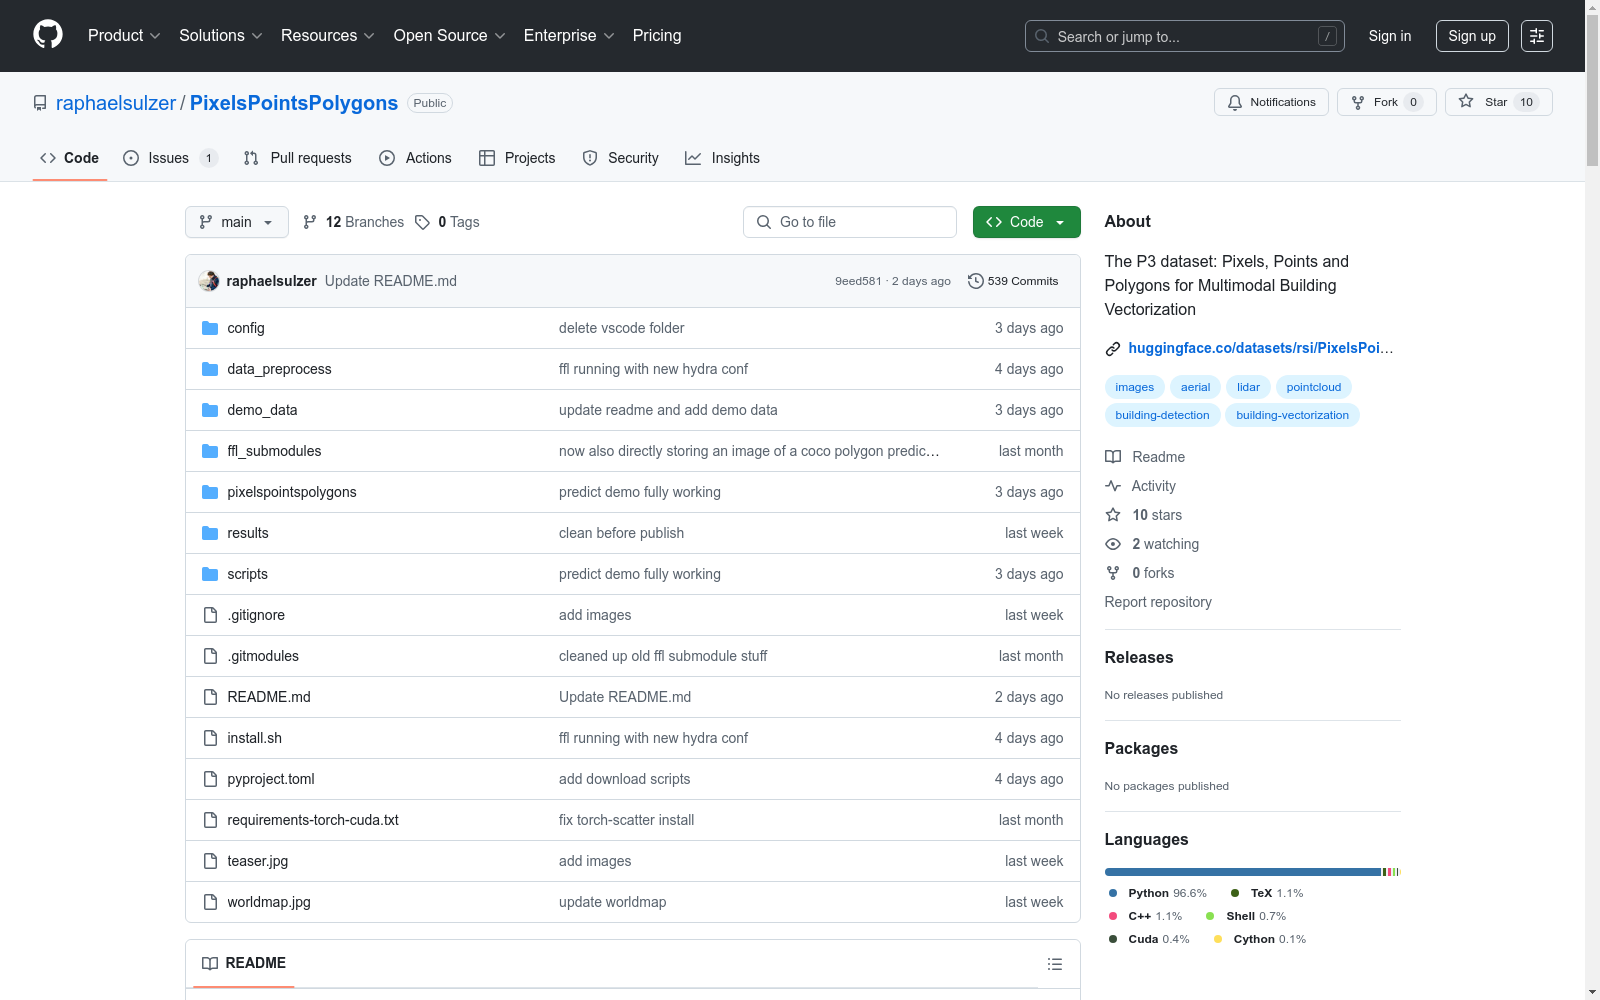Image resolution: width=1600 pixels, height=1000 pixels.
Task: Open the Issues tab
Action: [170, 158]
